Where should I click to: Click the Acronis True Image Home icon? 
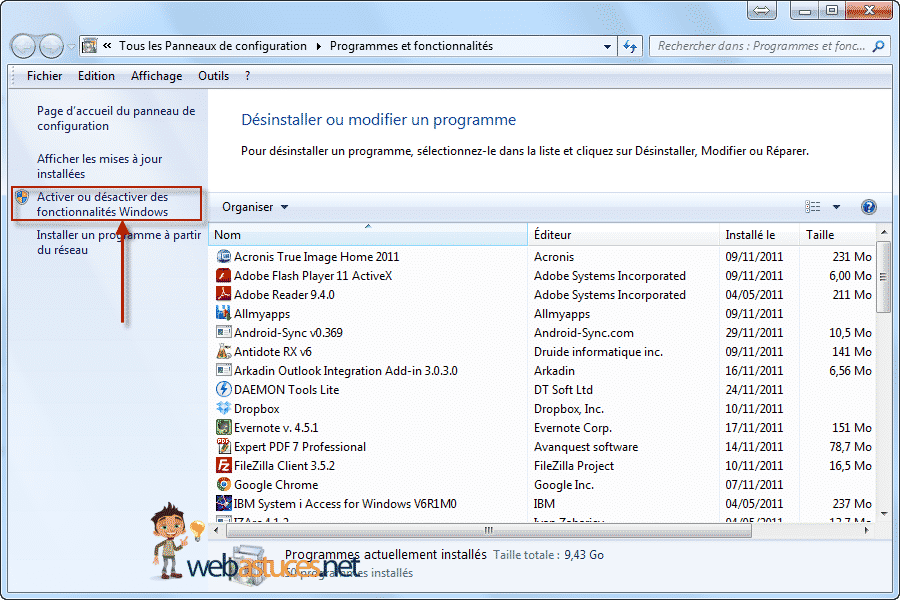224,257
